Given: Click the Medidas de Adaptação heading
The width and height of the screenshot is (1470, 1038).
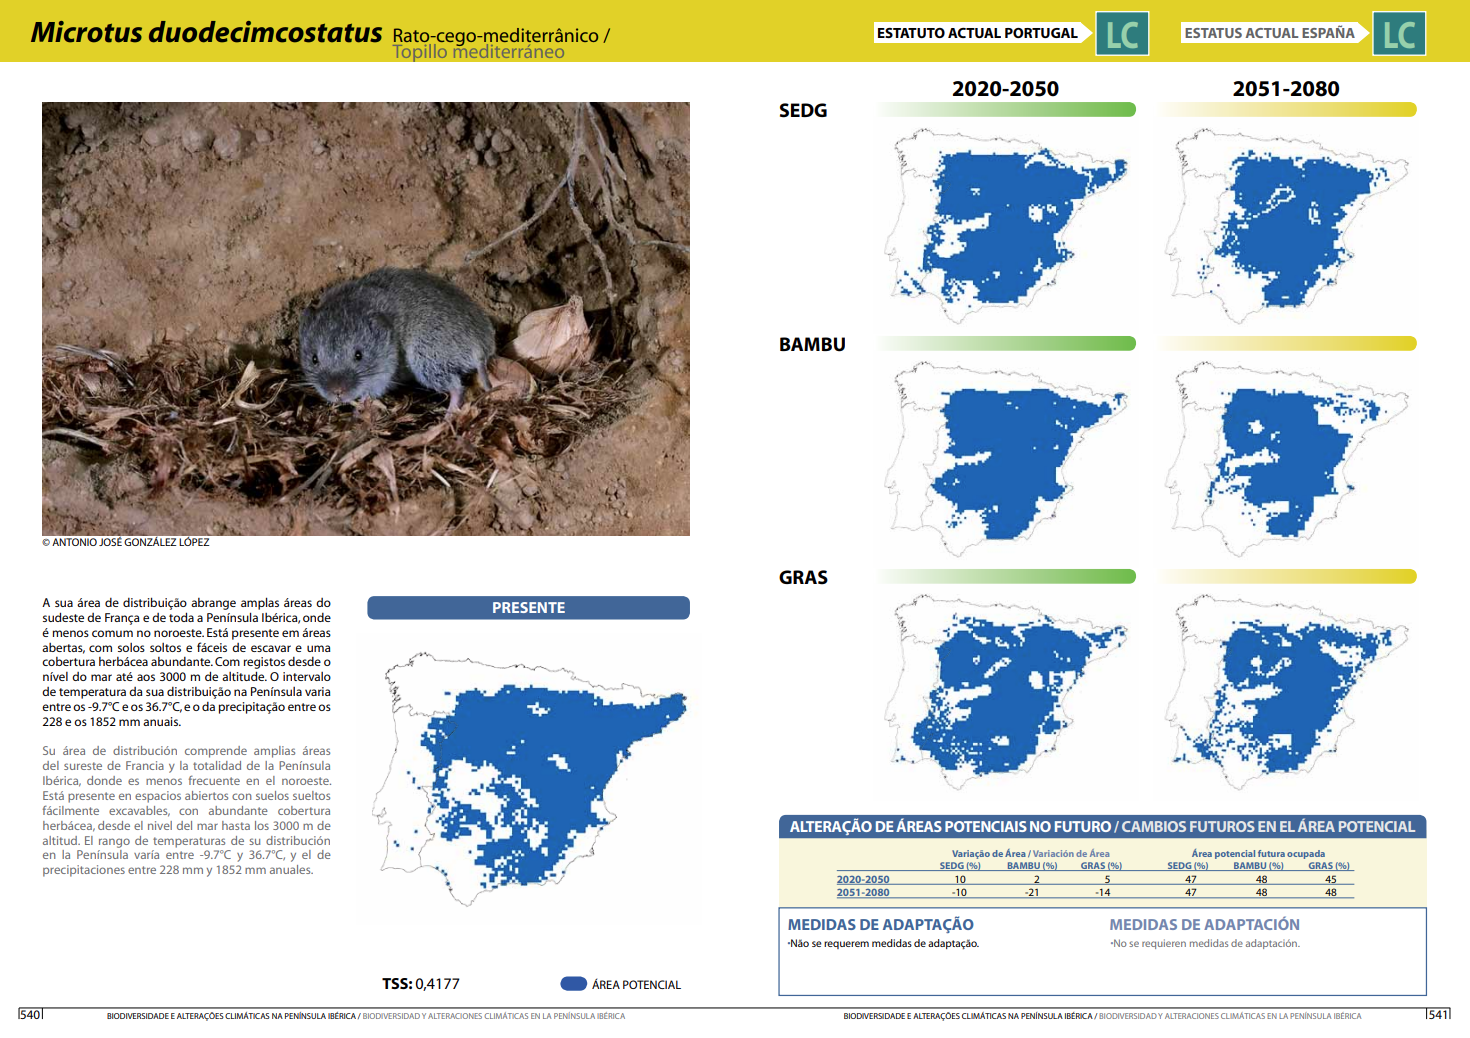Looking at the screenshot, I should click(880, 925).
